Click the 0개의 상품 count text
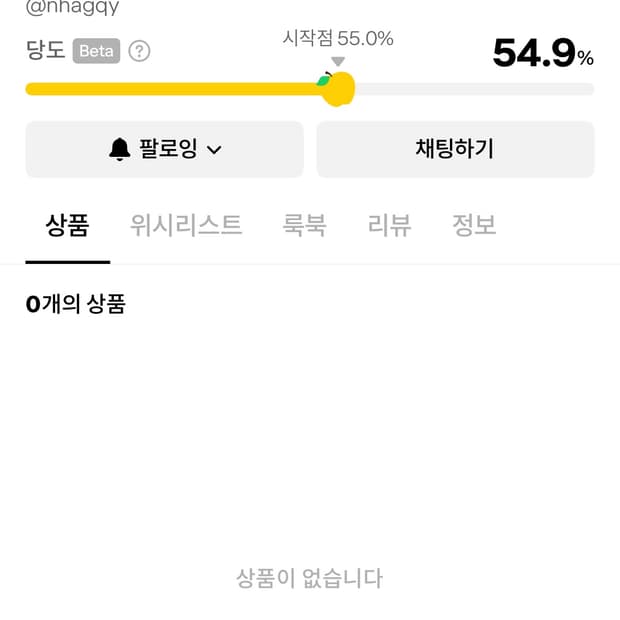 pyautogui.click(x=76, y=304)
